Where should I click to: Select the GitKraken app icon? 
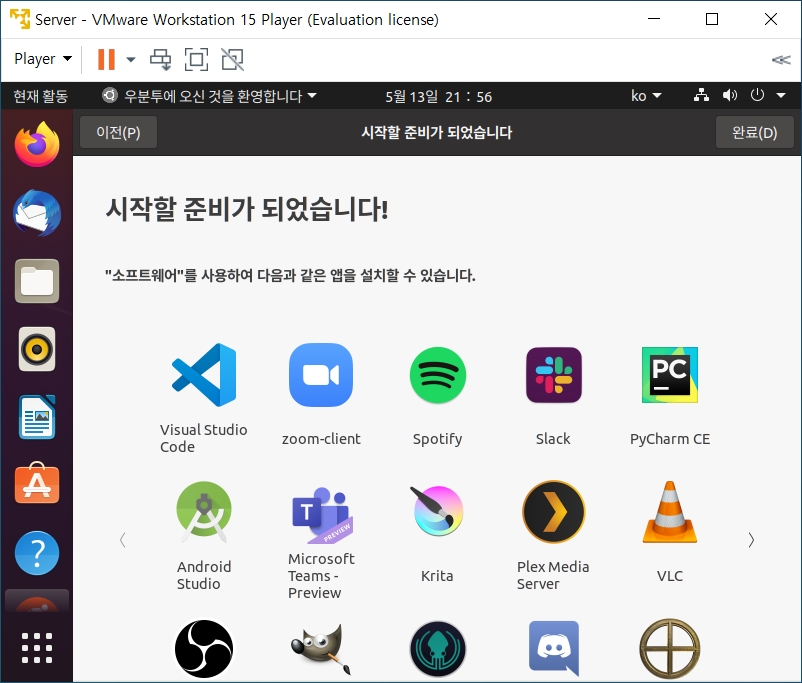tap(438, 649)
